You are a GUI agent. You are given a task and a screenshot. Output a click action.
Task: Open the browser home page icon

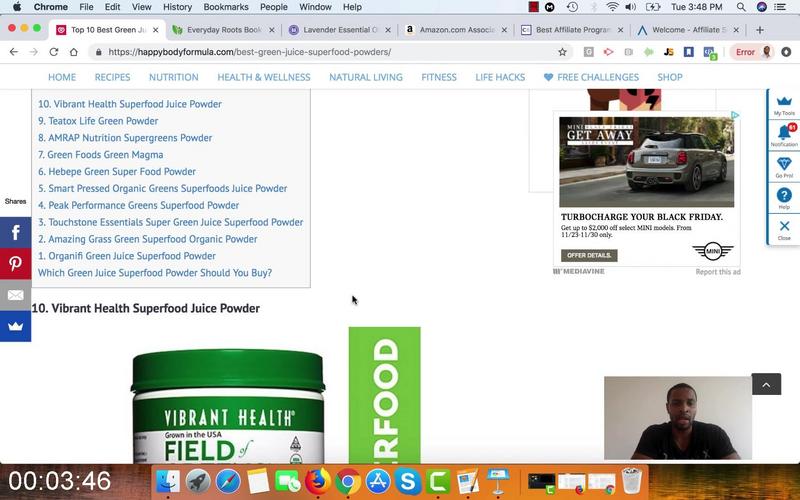click(73, 52)
